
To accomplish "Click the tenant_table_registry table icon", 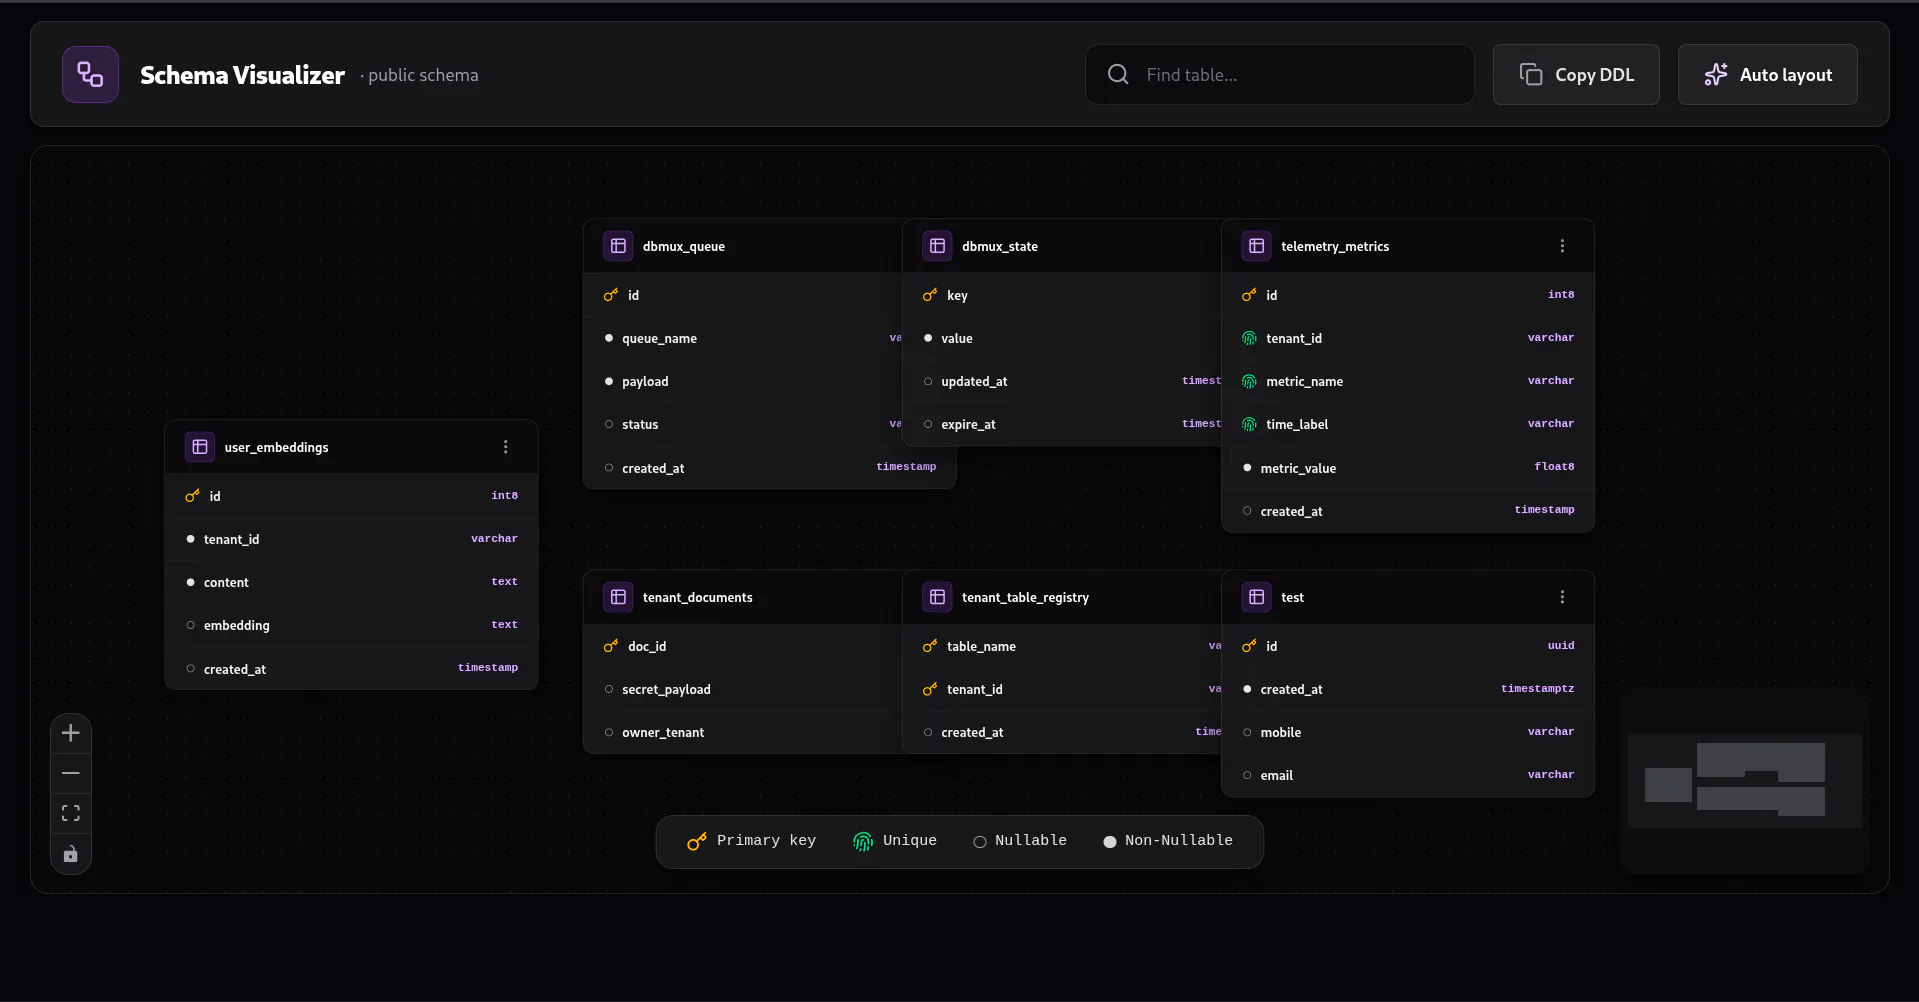I will click(x=937, y=597).
